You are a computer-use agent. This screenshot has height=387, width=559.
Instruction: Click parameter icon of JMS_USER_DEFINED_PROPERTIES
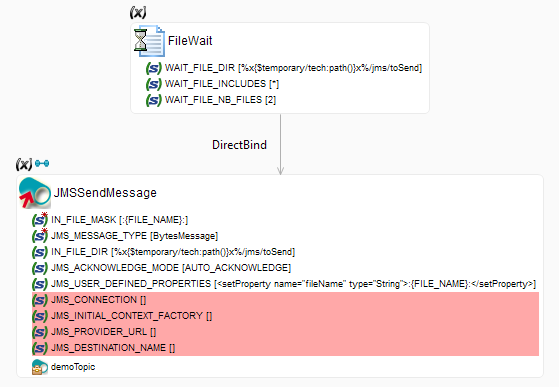click(40, 284)
